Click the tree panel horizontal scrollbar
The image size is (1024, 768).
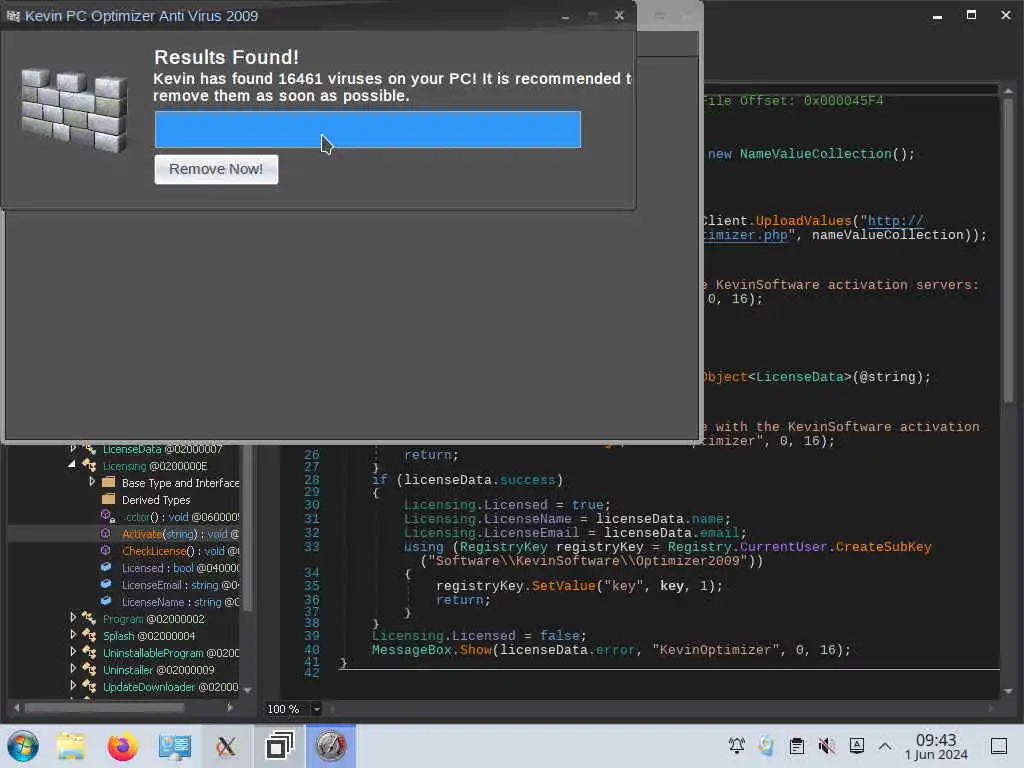pyautogui.click(x=104, y=707)
